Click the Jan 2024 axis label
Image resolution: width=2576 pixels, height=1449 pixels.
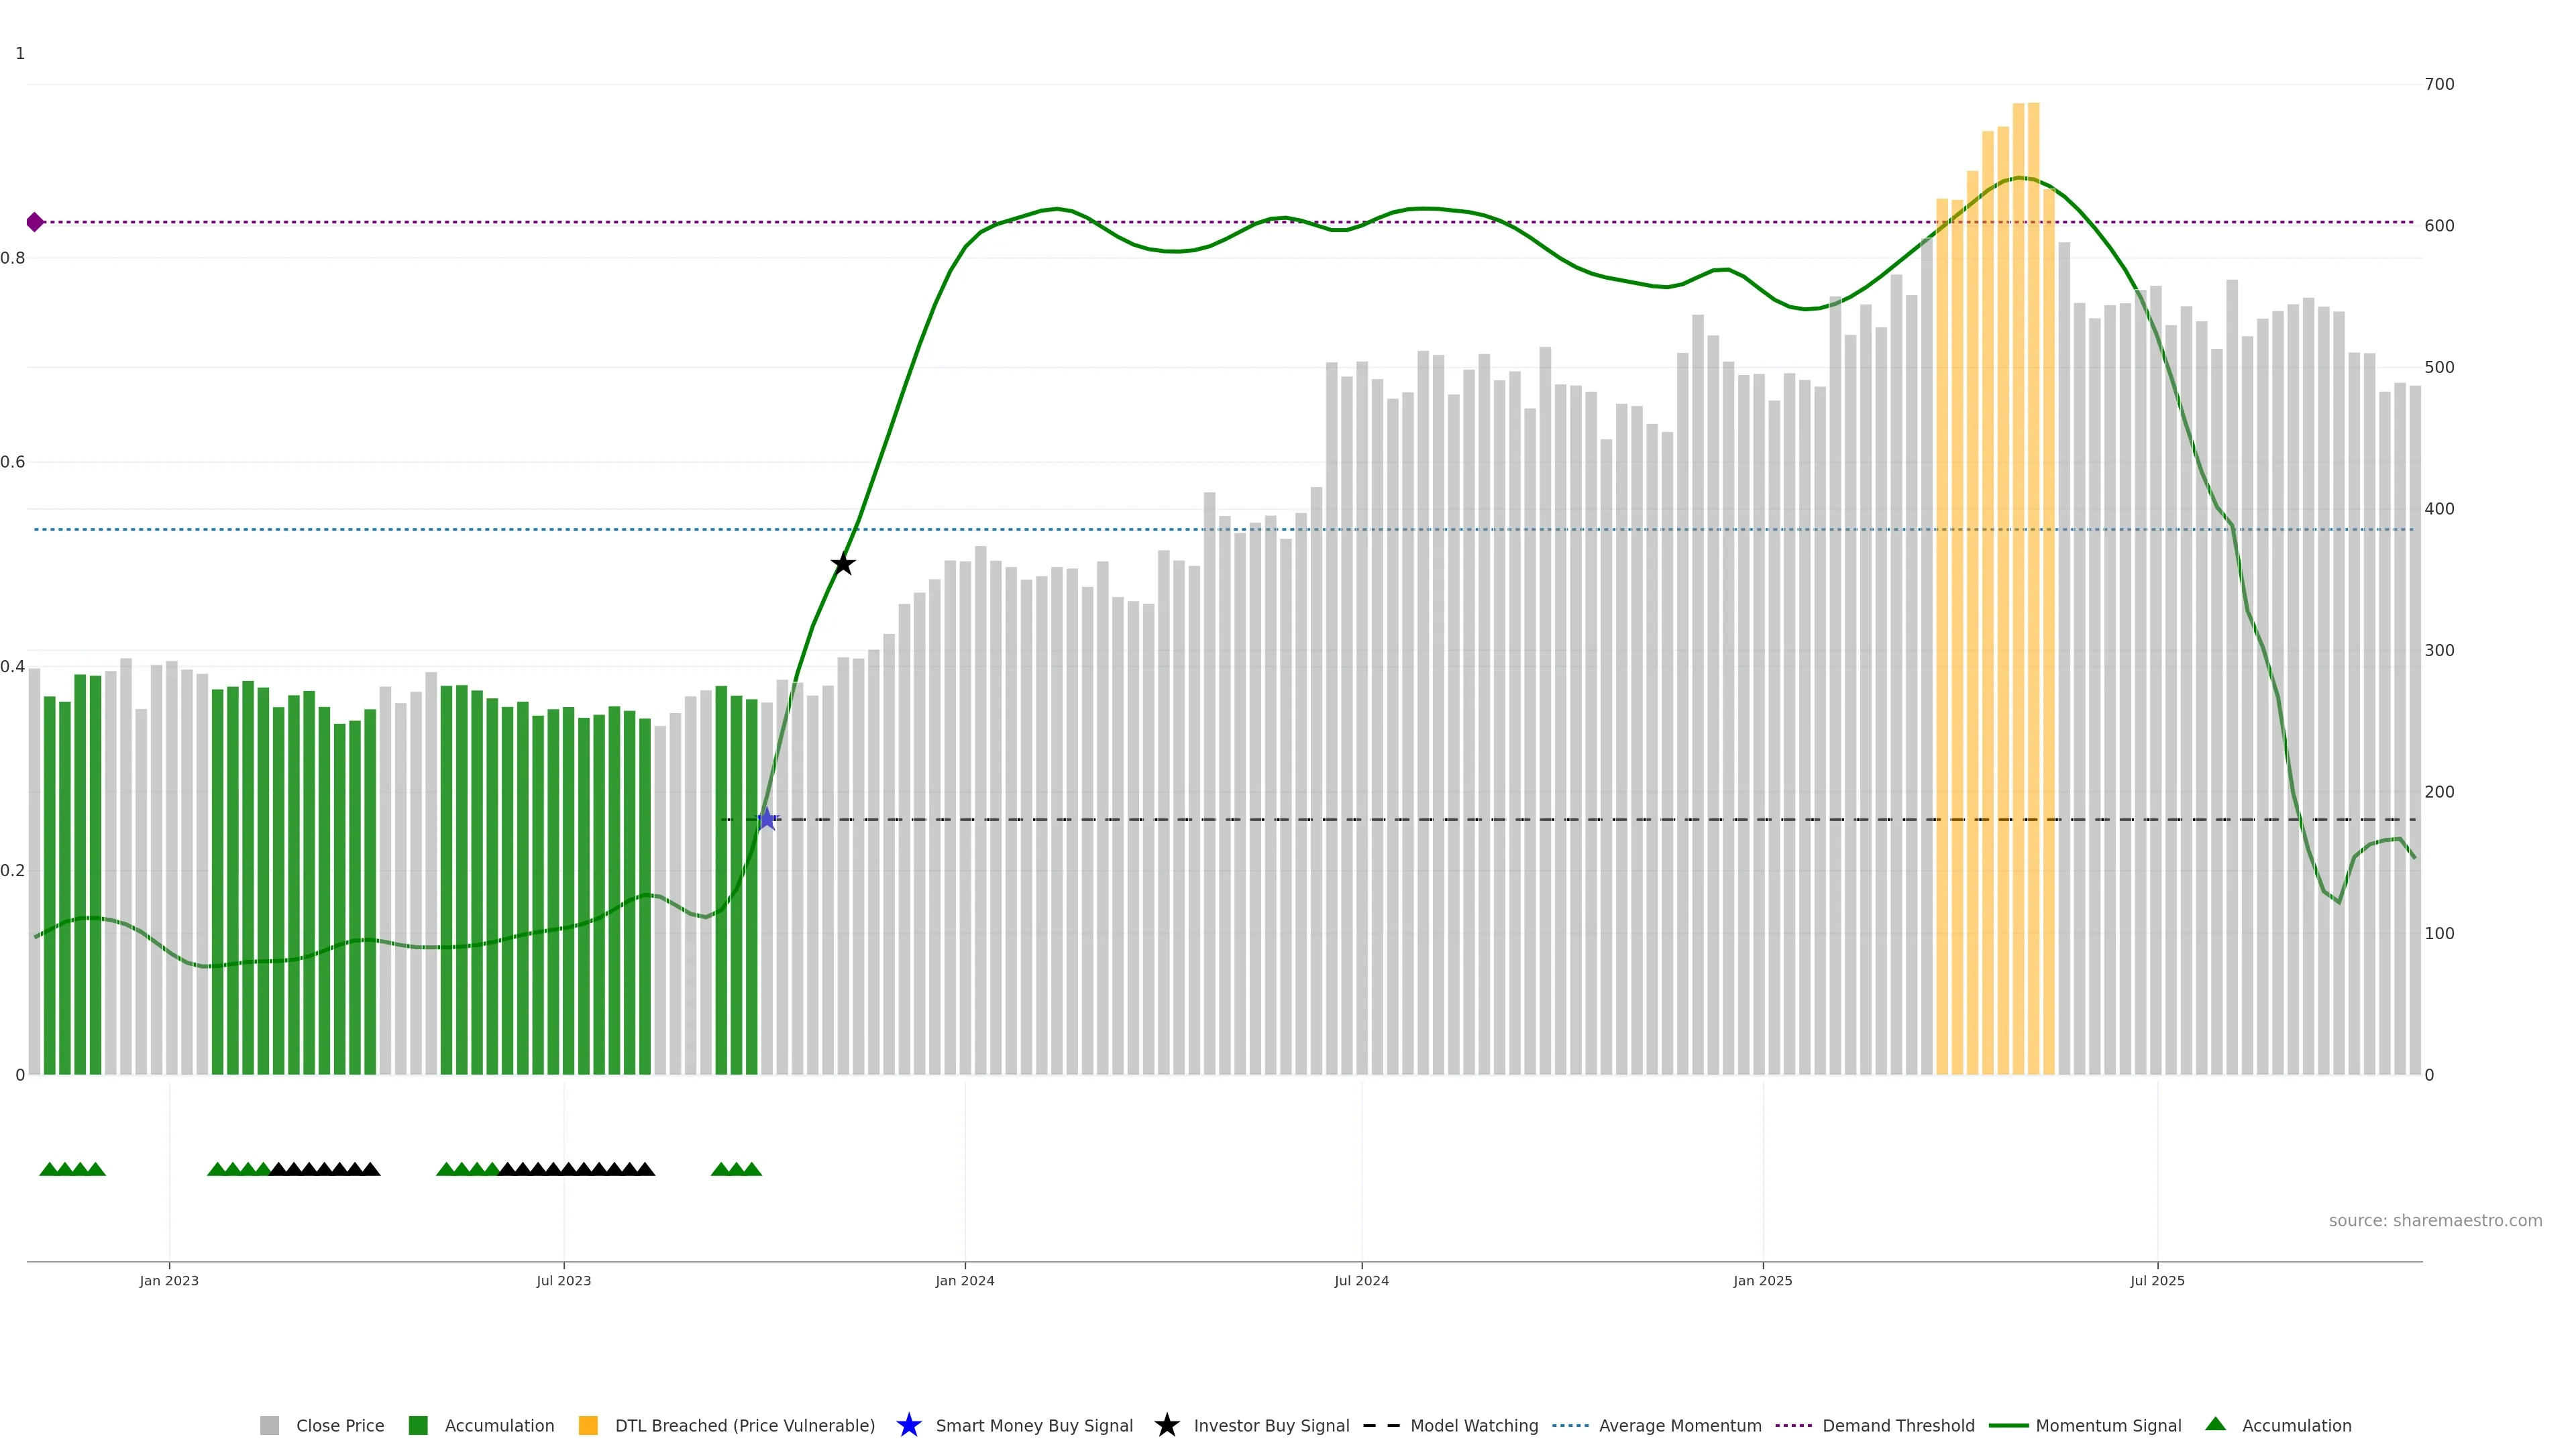(964, 1280)
